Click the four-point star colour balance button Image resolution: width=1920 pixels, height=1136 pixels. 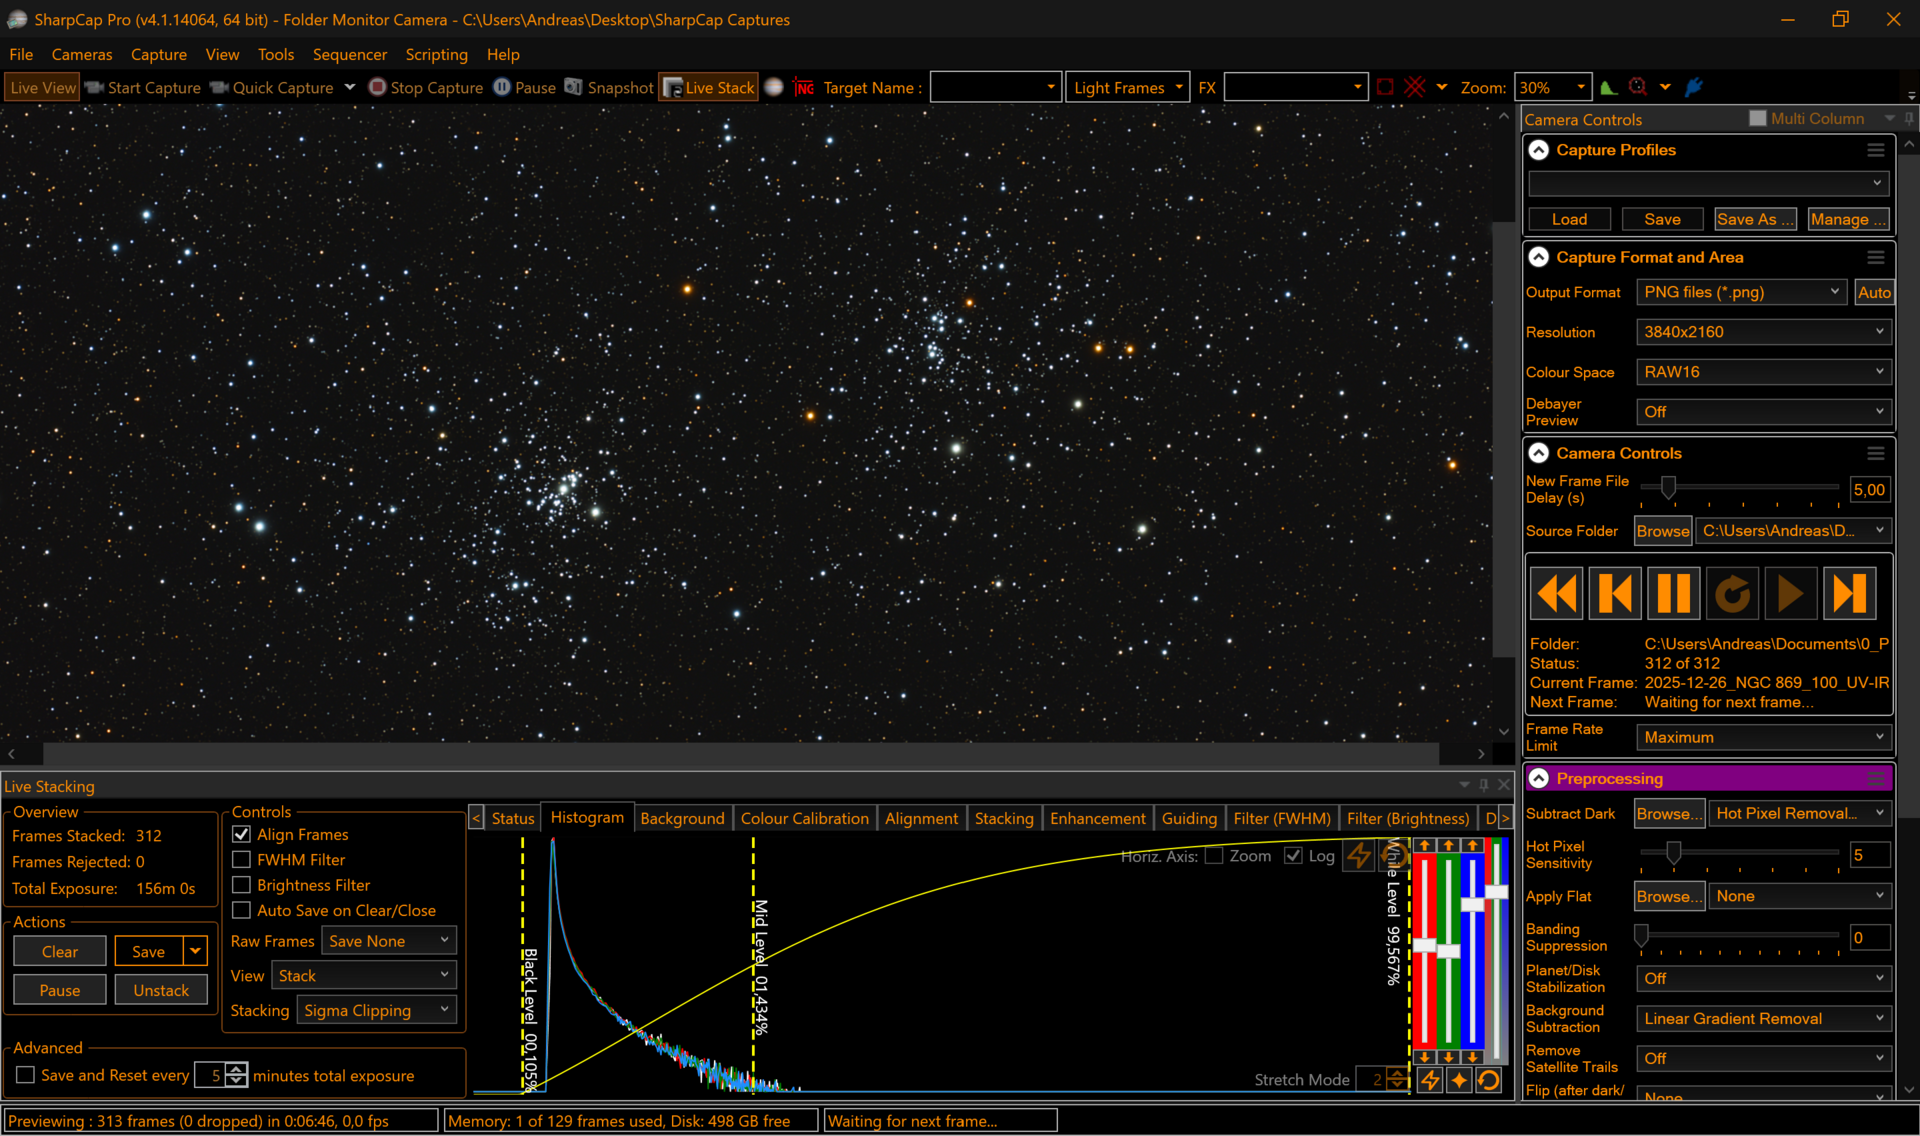coord(1459,1080)
